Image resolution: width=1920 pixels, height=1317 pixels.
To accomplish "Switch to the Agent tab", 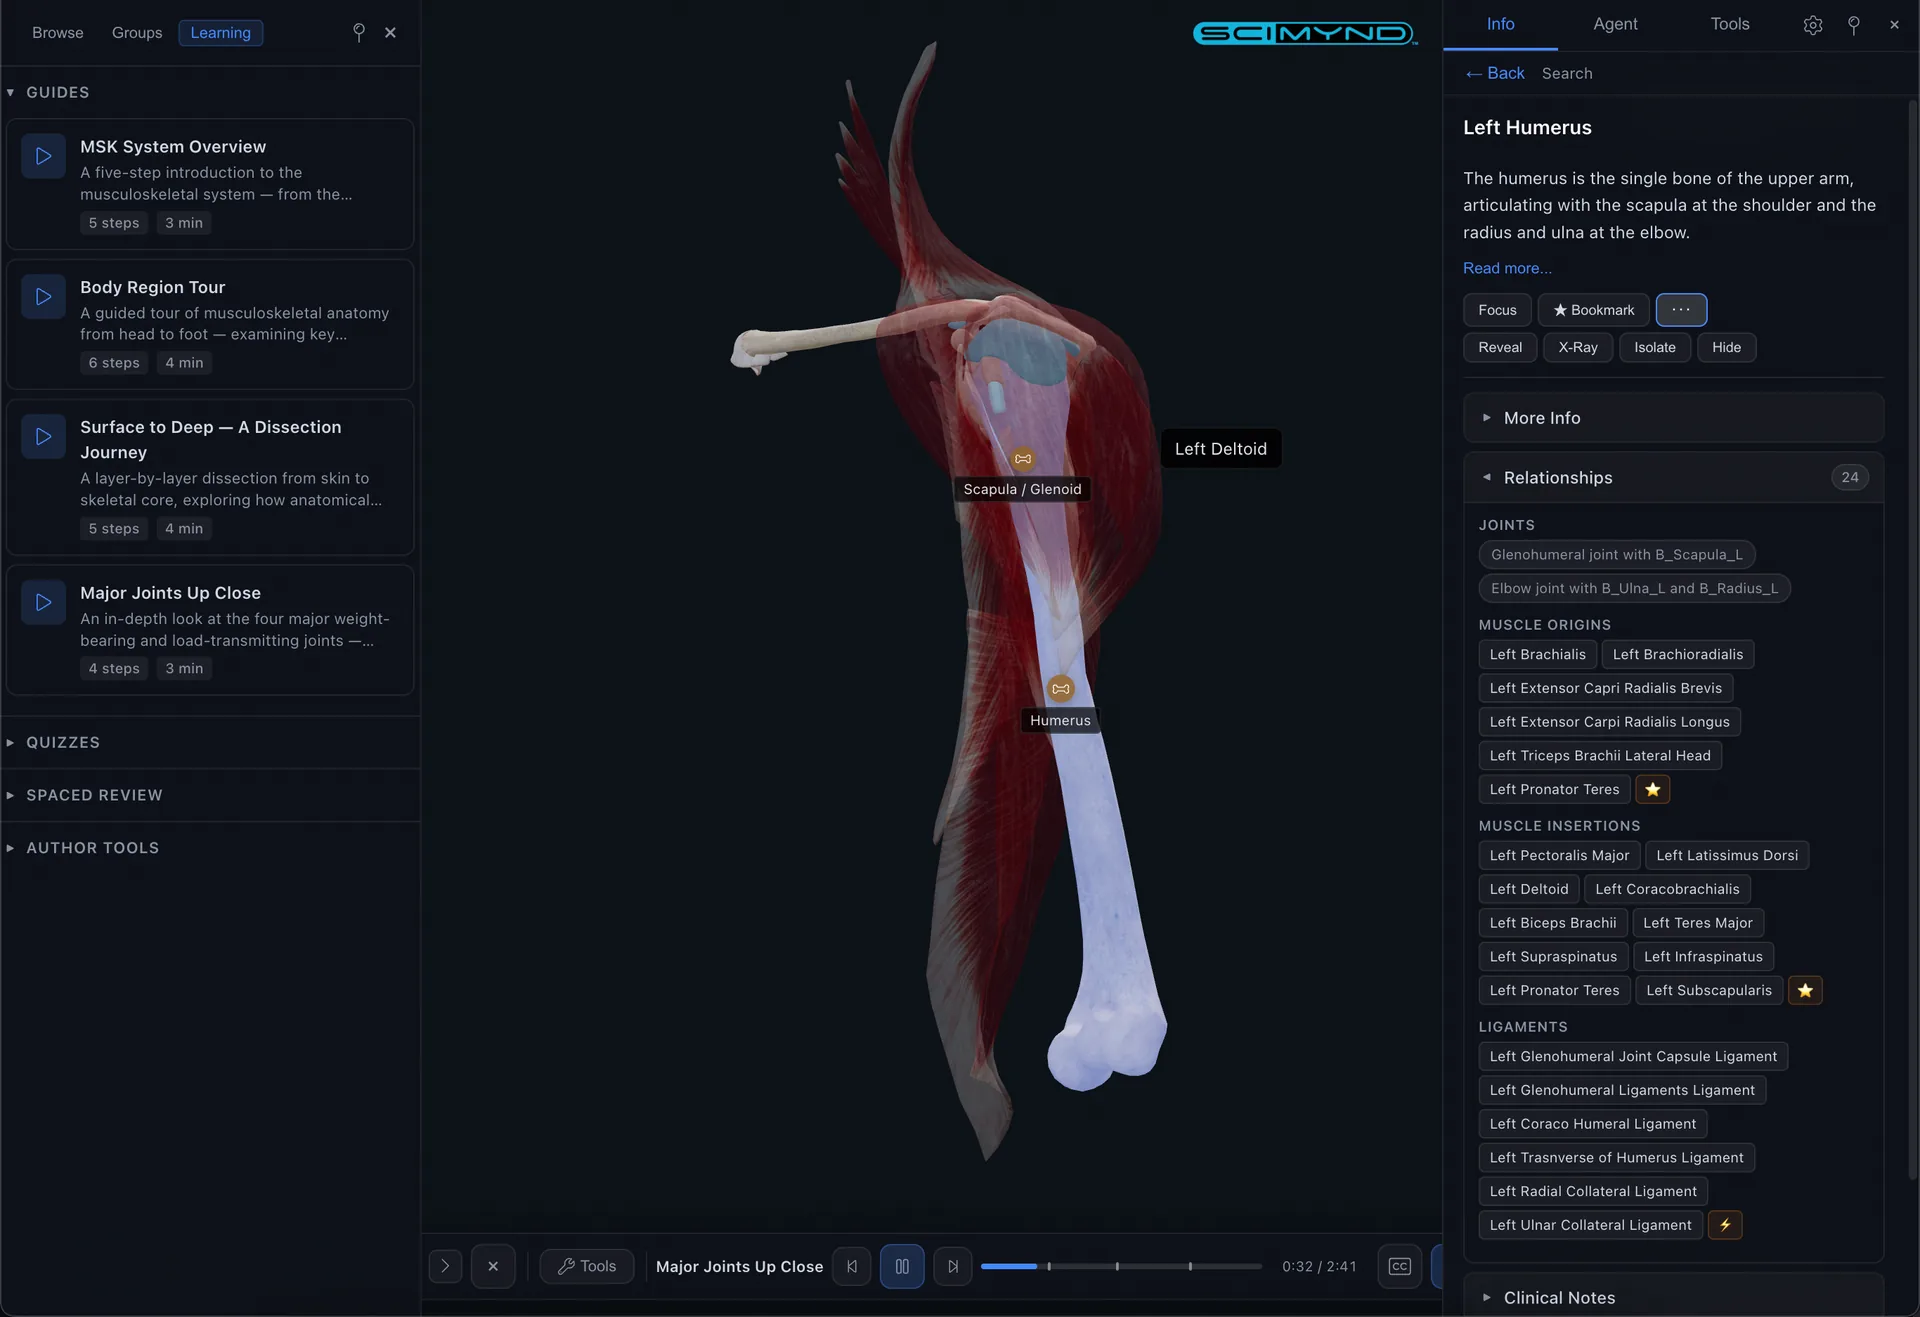I will click(x=1614, y=24).
